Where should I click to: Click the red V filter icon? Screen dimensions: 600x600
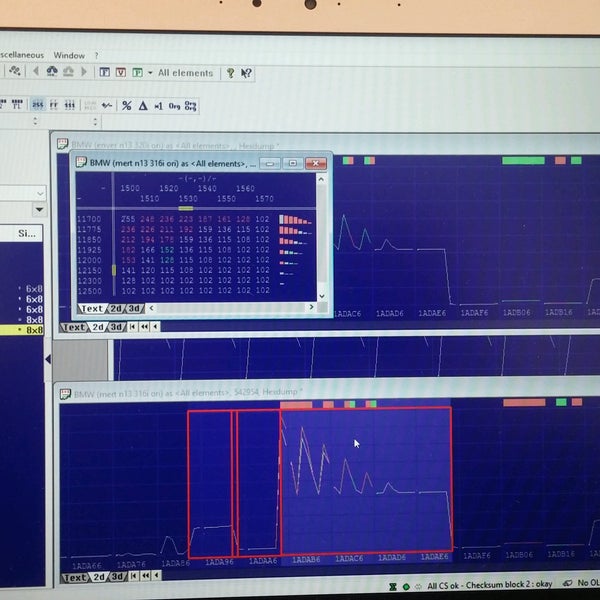click(121, 72)
